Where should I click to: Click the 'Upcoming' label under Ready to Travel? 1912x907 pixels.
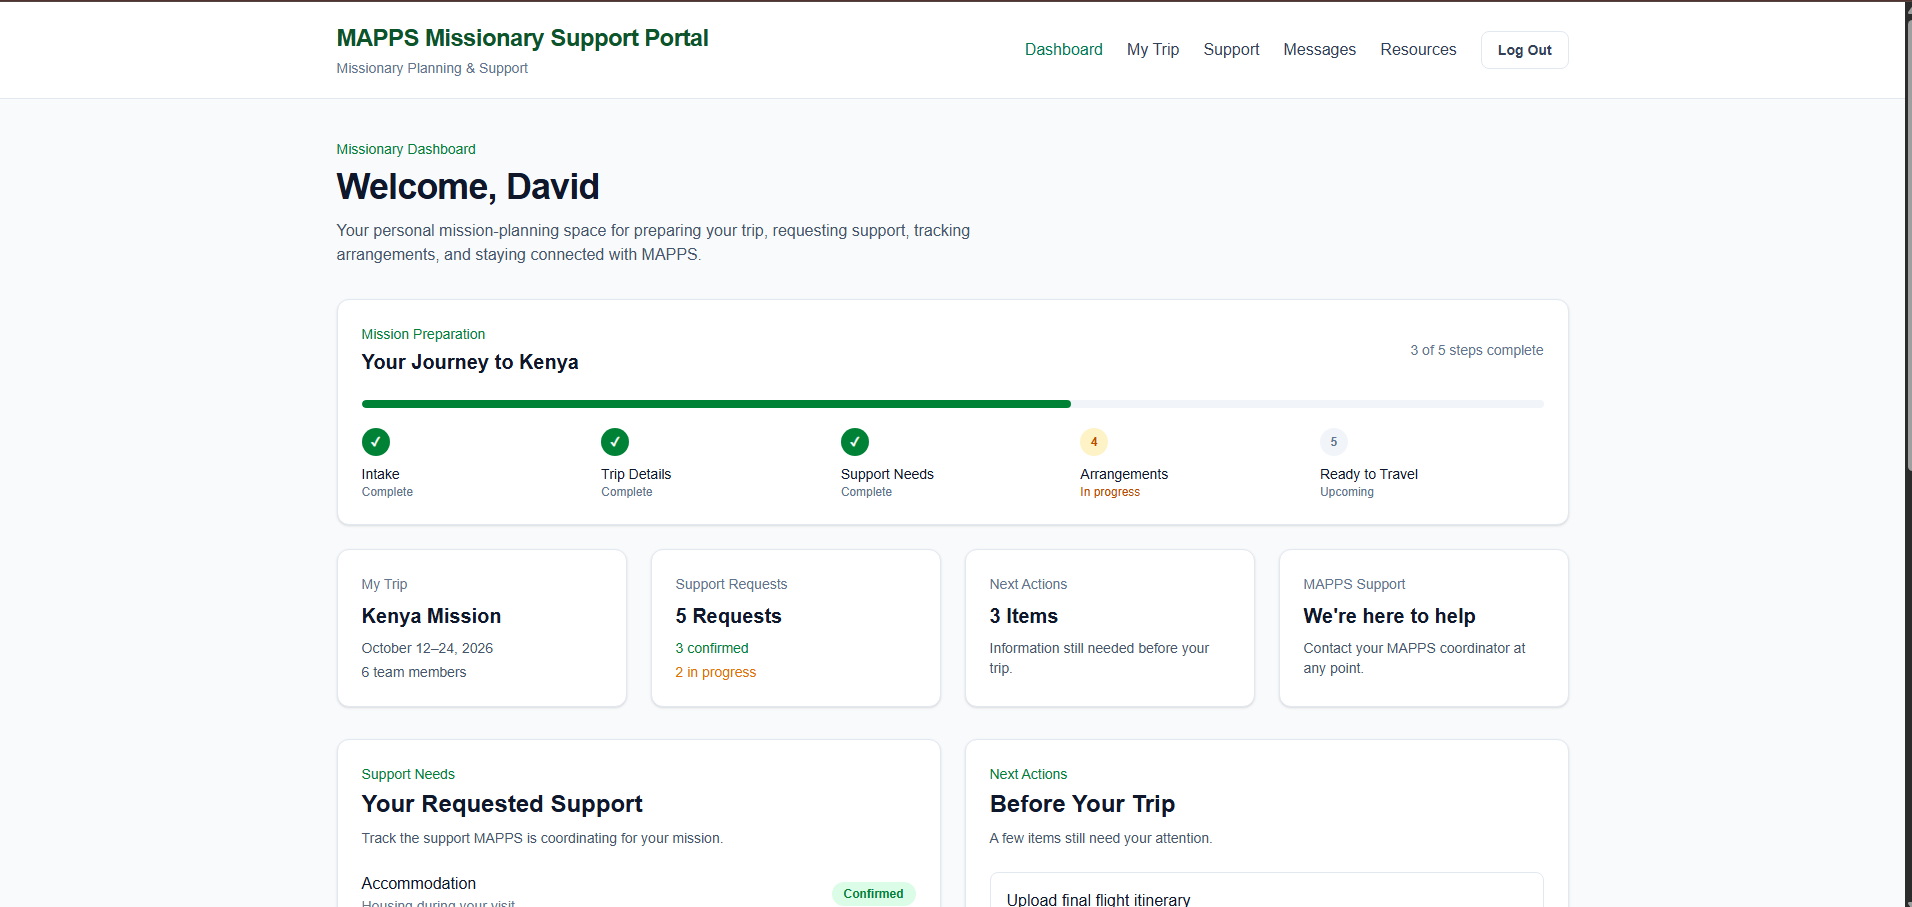[x=1347, y=492]
